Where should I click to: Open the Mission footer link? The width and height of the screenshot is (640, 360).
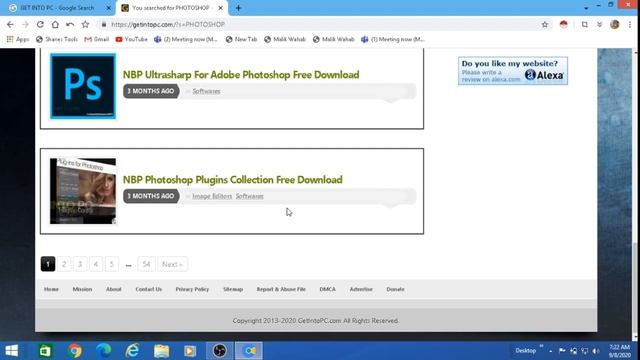(x=82, y=289)
